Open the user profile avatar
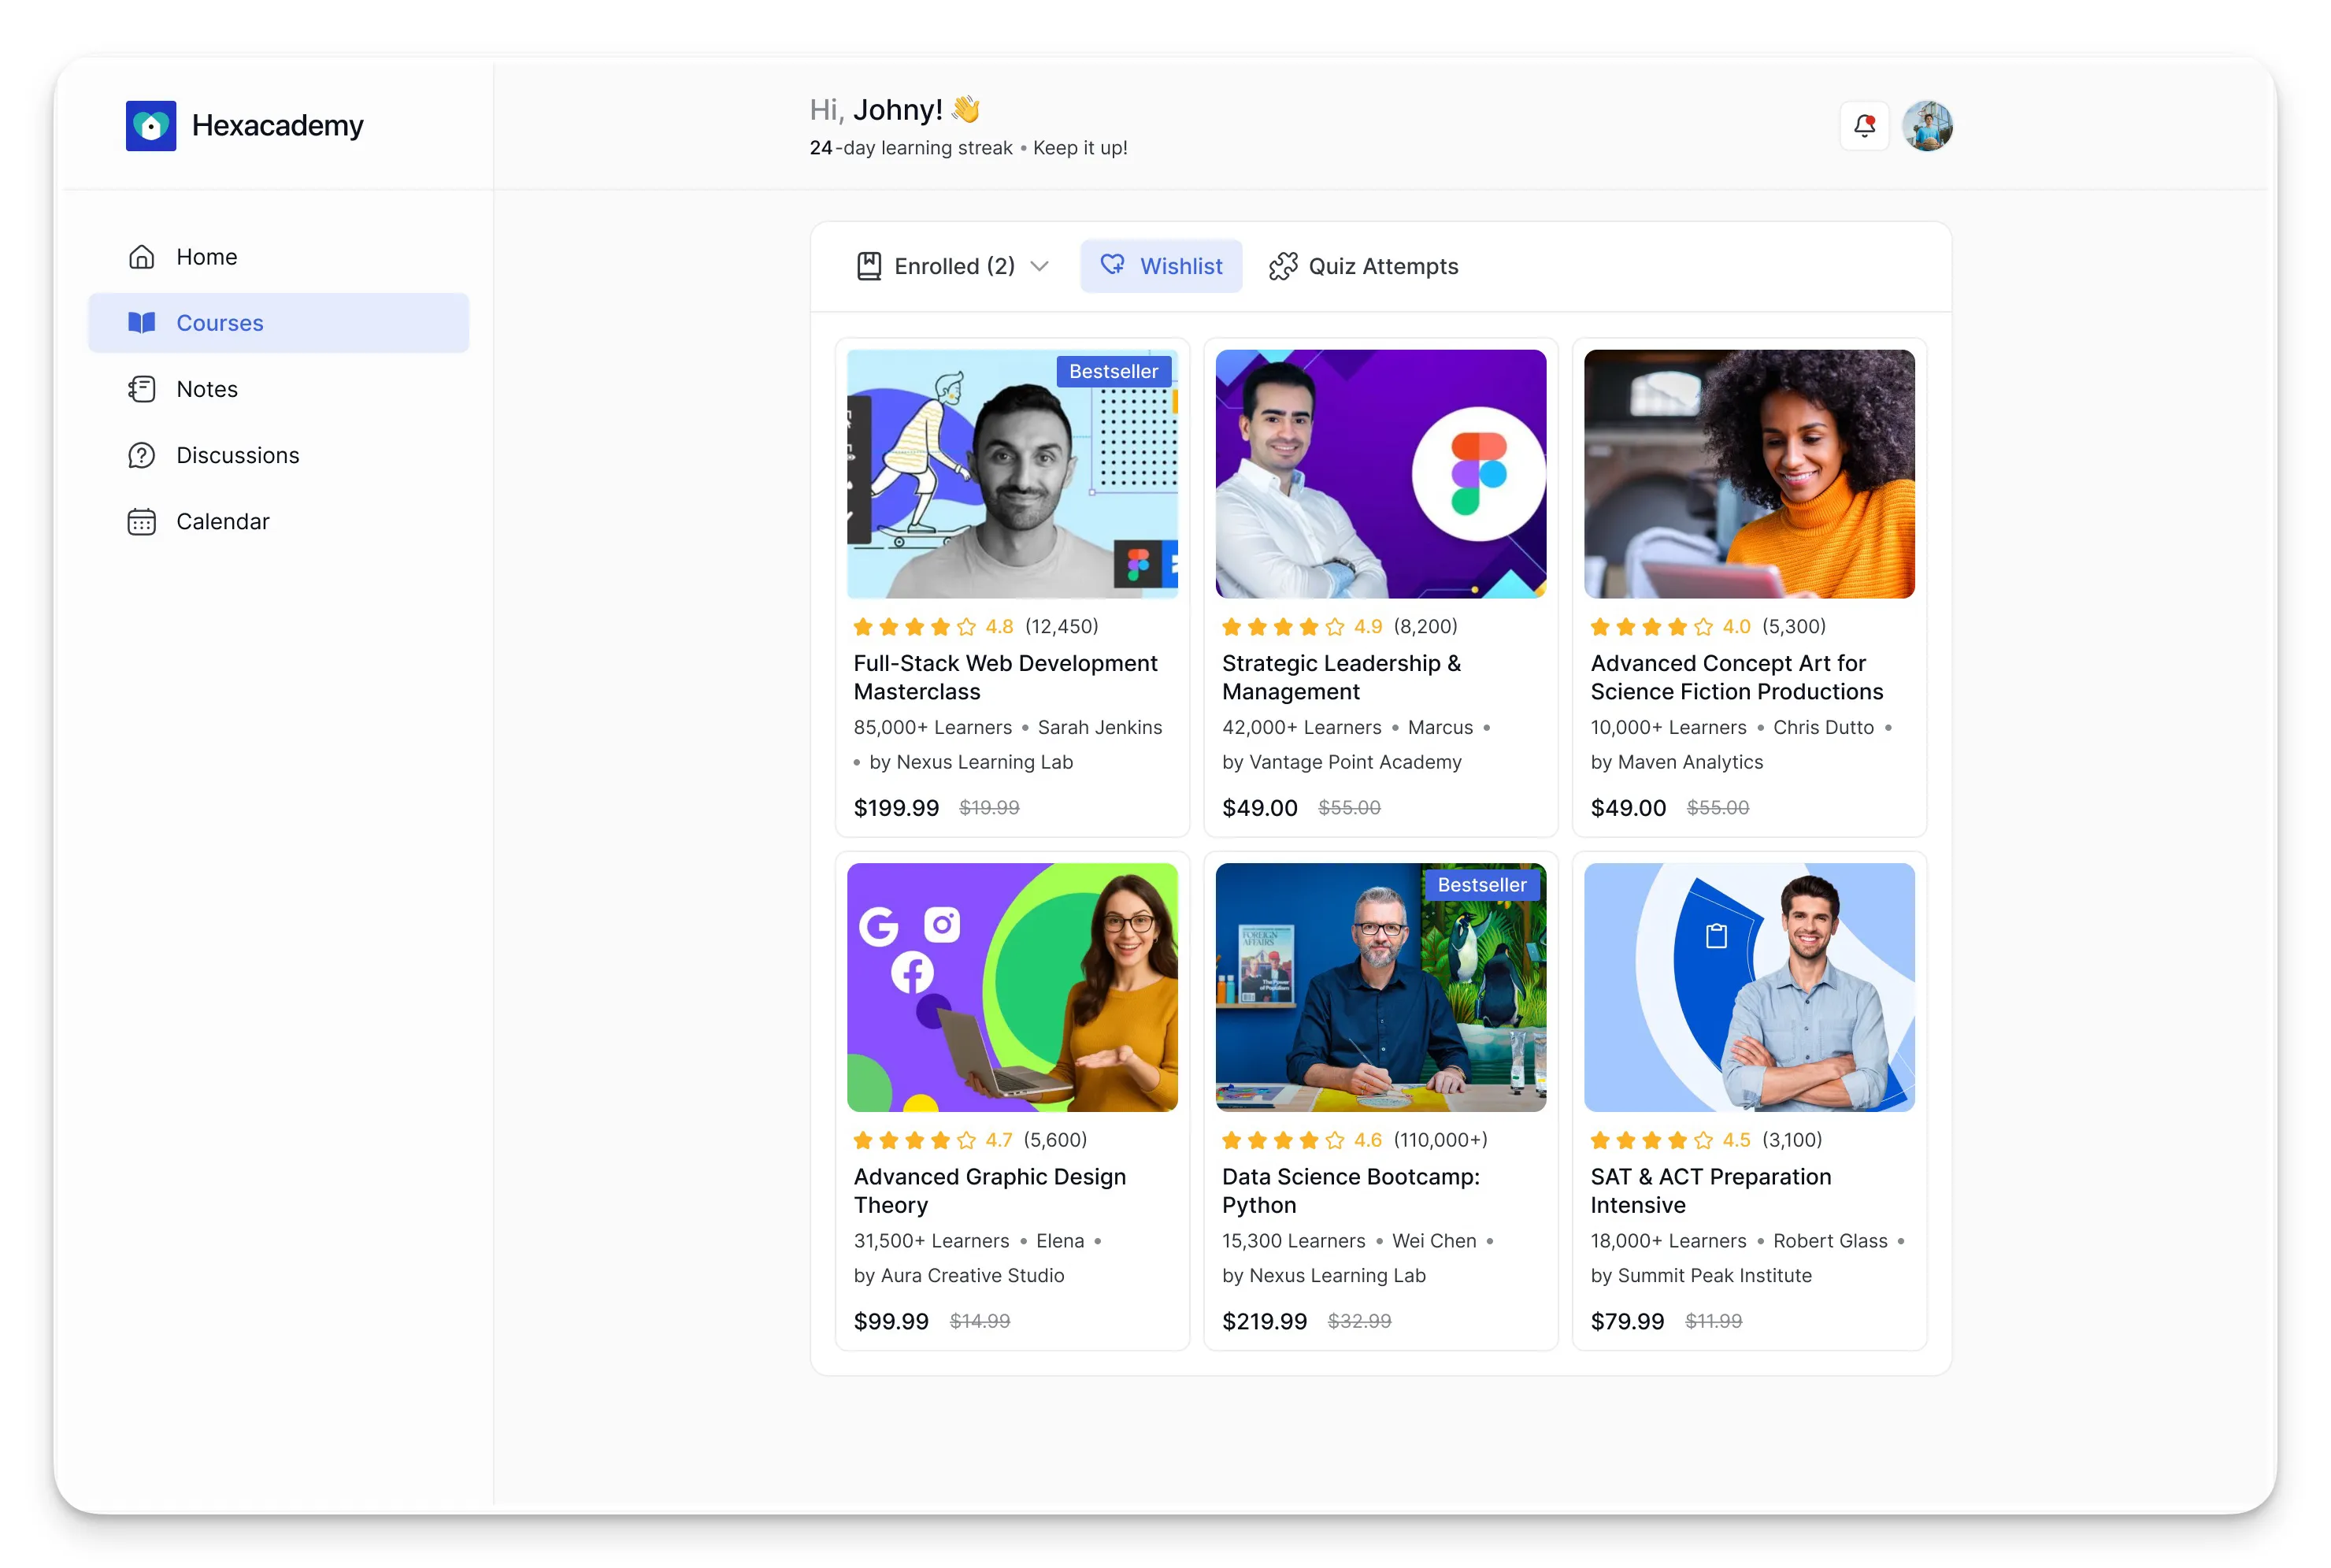 [1927, 126]
